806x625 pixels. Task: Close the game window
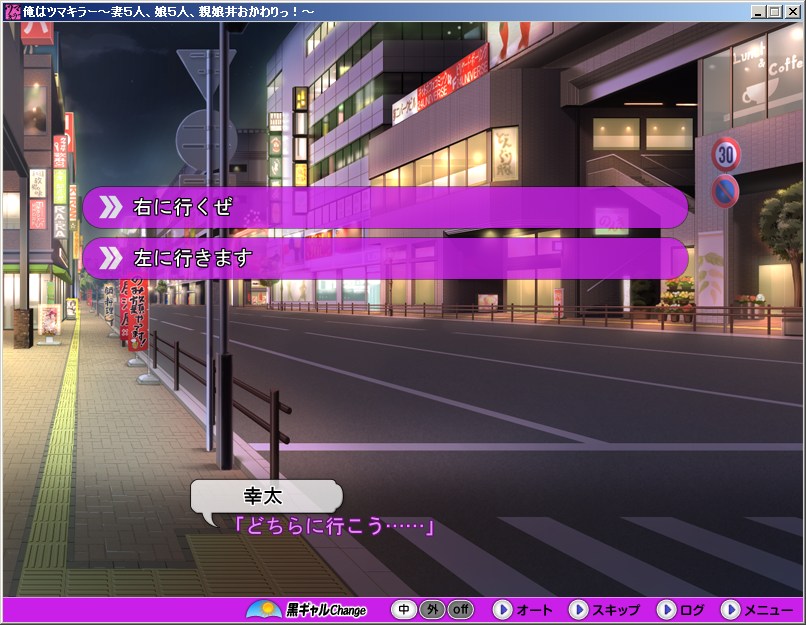(x=793, y=11)
